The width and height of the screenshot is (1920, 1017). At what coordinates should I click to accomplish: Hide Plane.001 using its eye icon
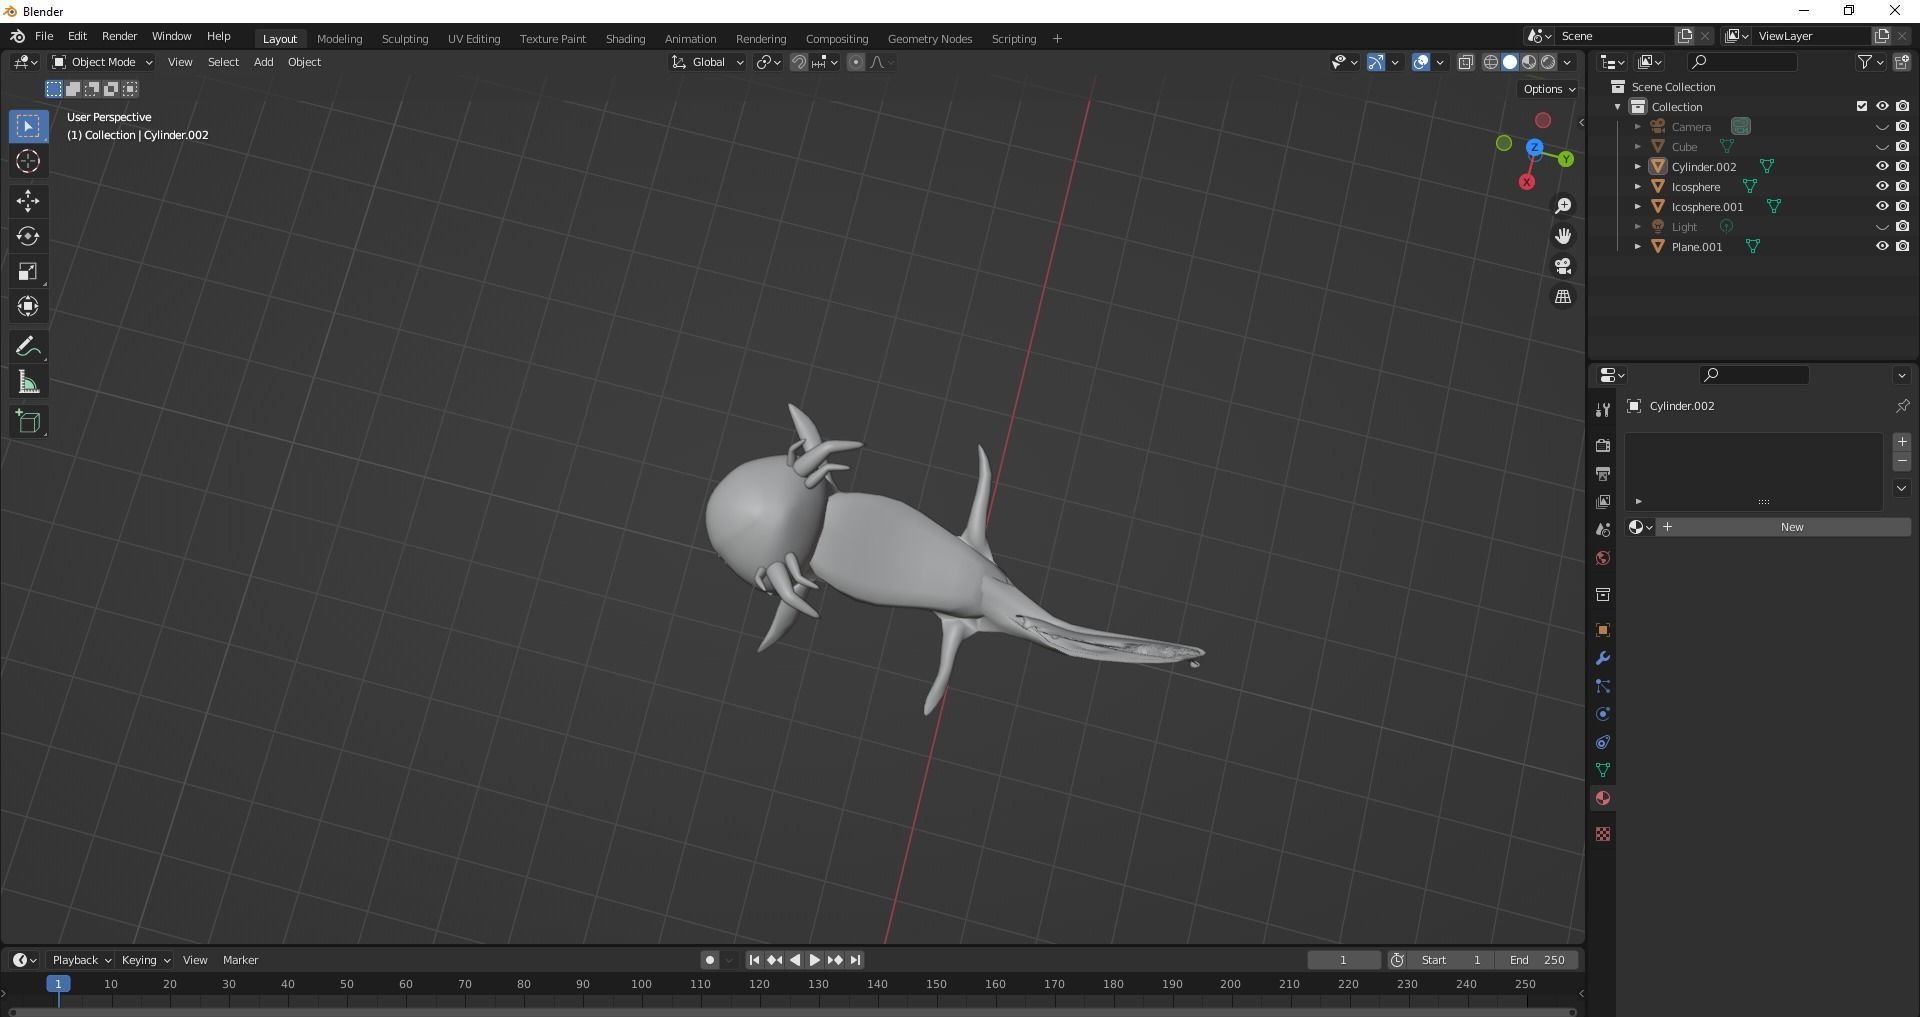click(x=1882, y=247)
